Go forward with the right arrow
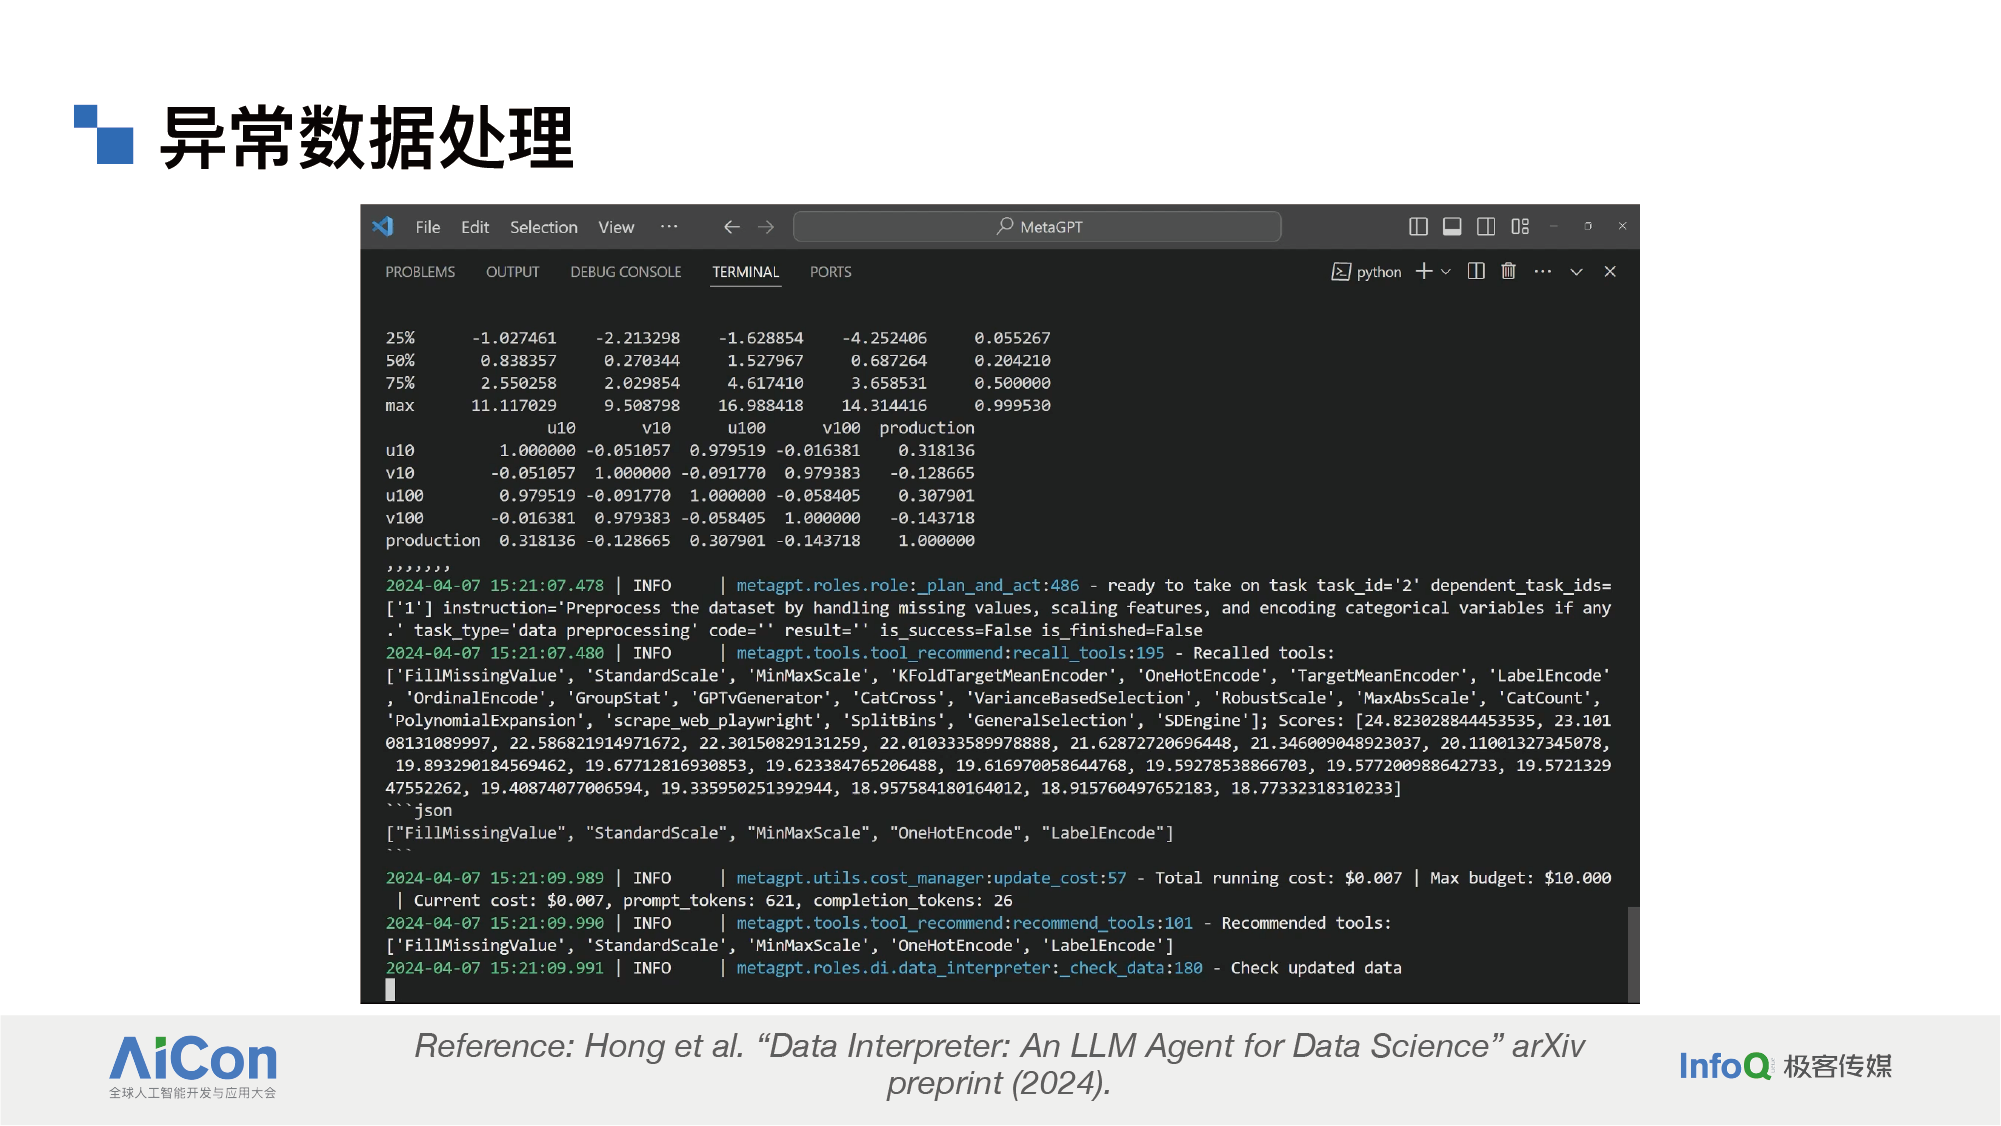 766,227
